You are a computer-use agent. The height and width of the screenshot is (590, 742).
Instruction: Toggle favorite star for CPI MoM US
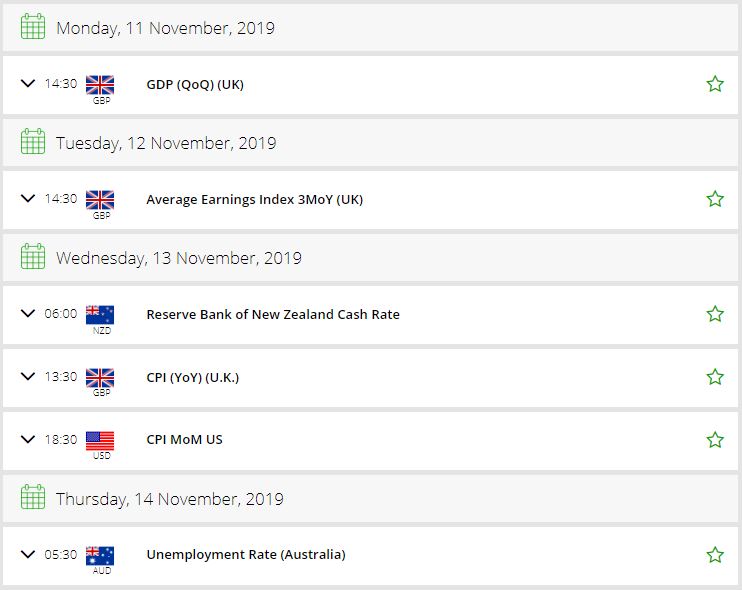715,440
